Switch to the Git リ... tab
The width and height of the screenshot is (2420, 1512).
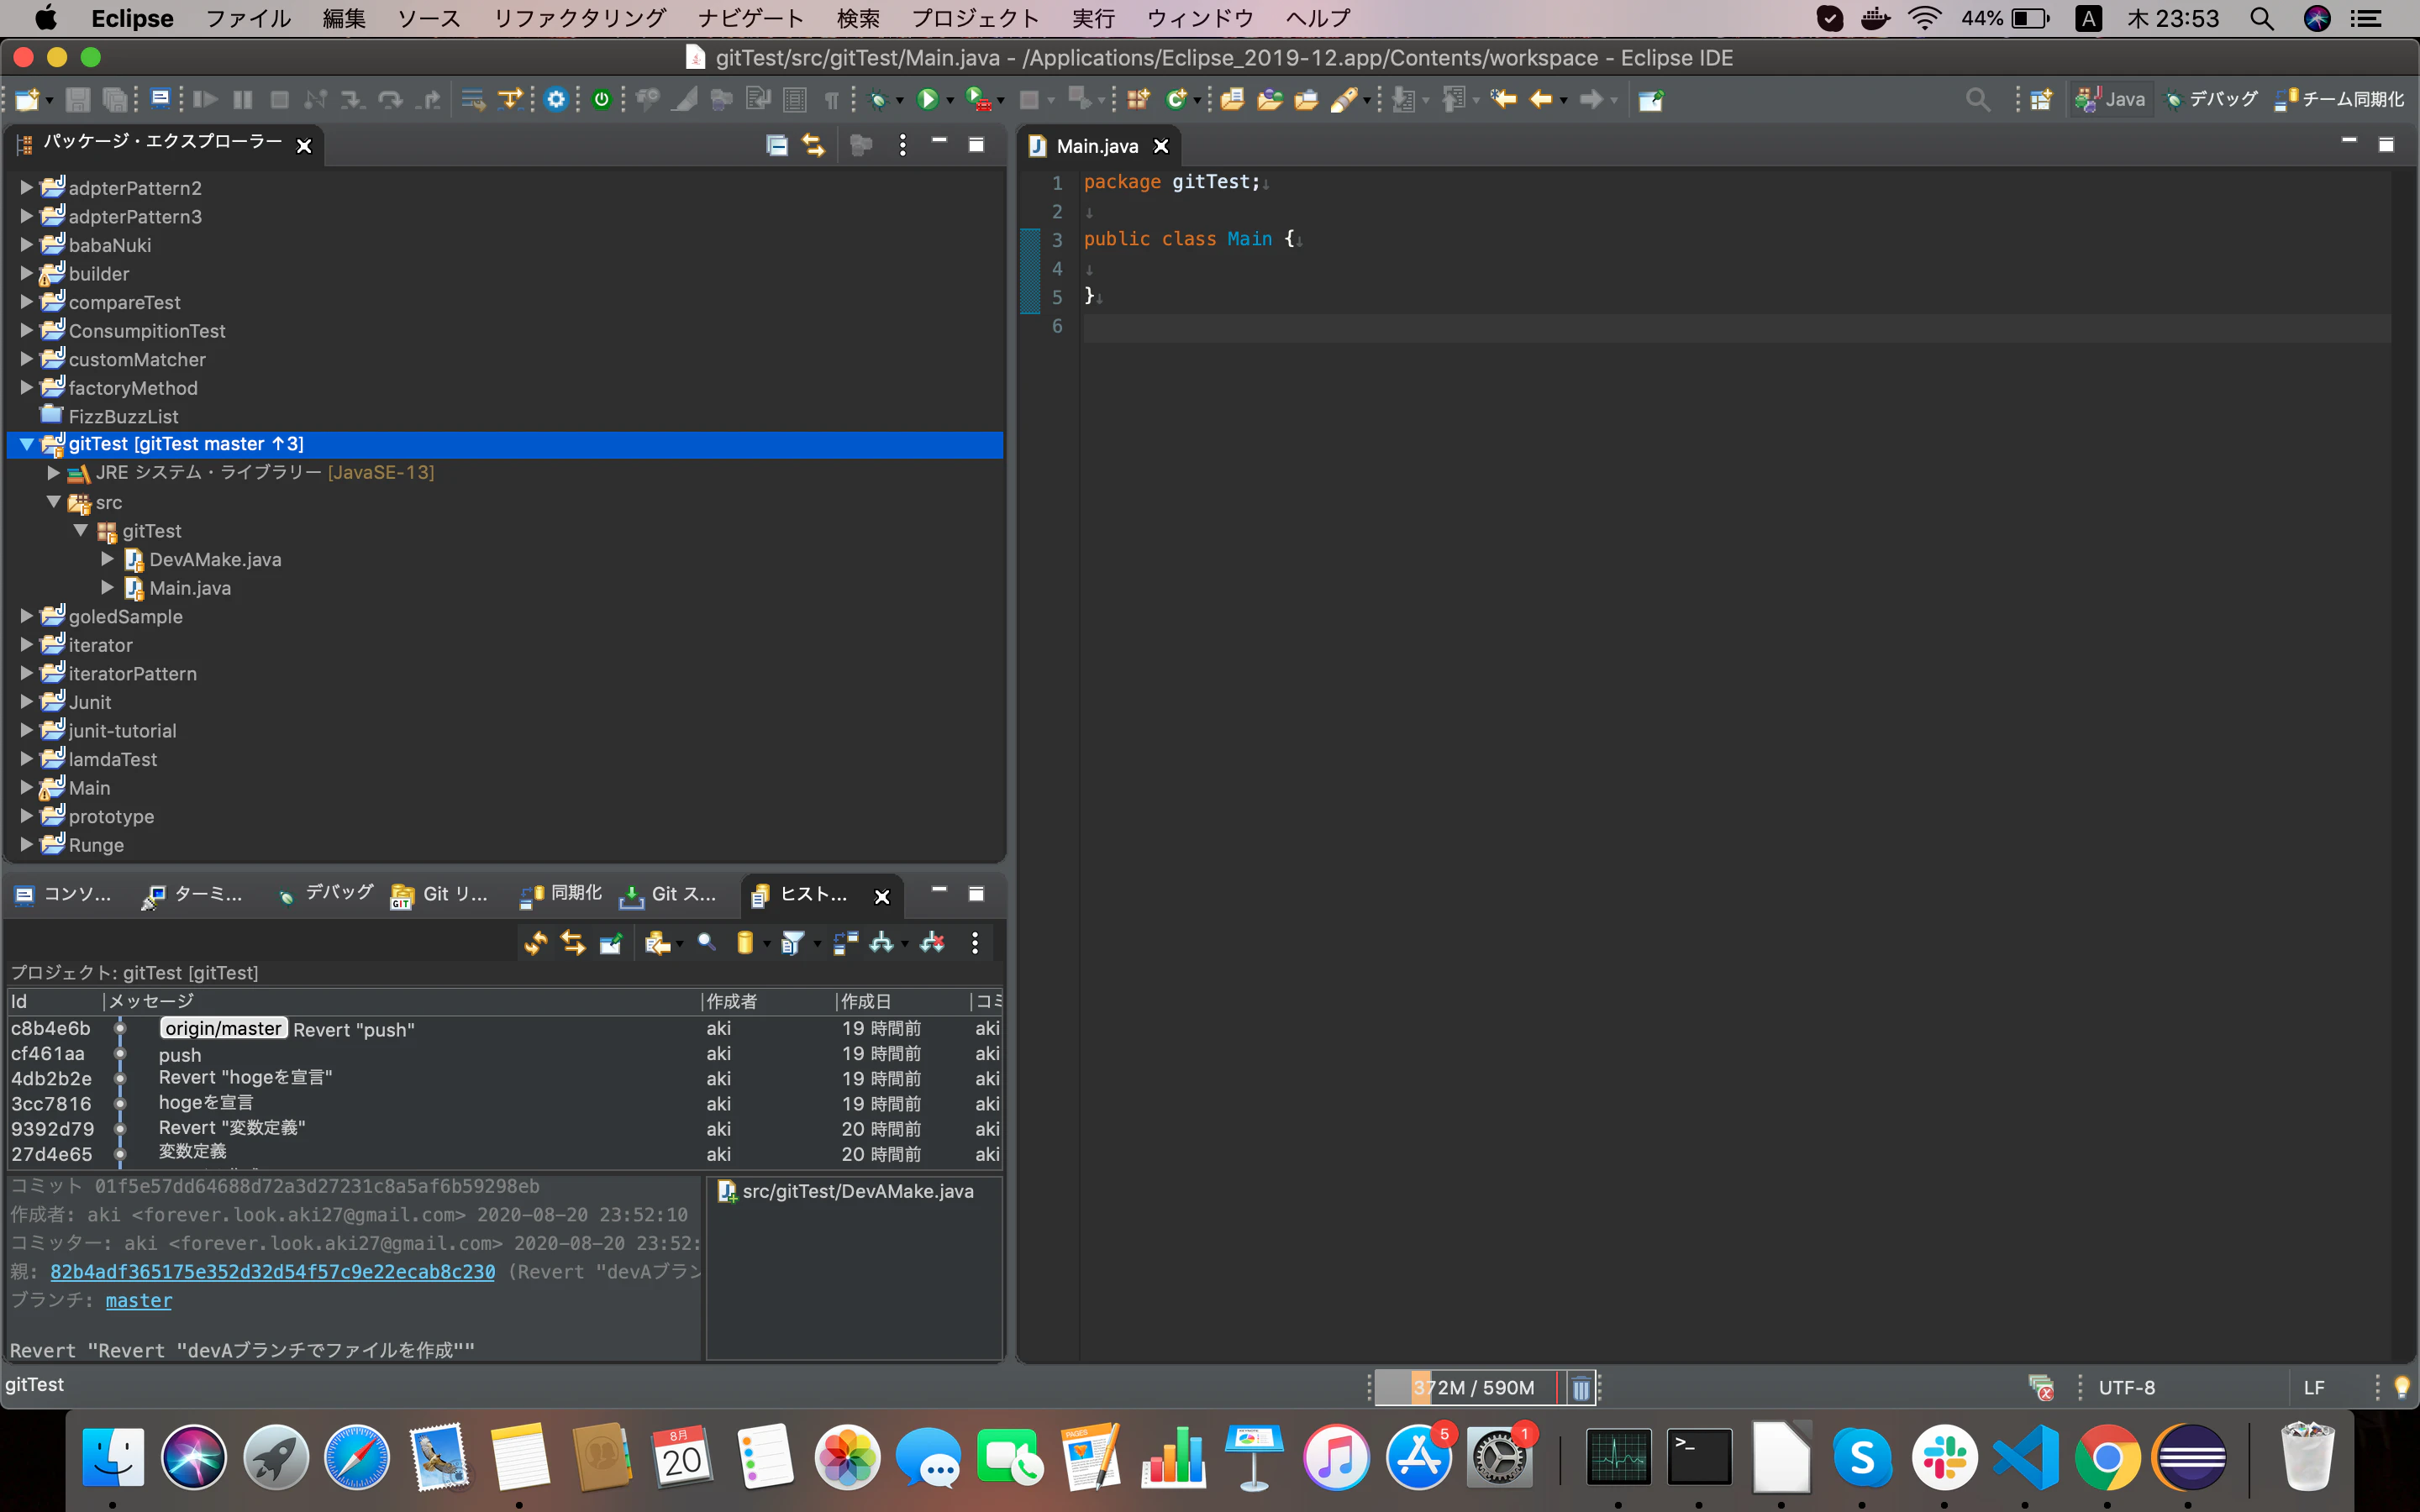[441, 894]
